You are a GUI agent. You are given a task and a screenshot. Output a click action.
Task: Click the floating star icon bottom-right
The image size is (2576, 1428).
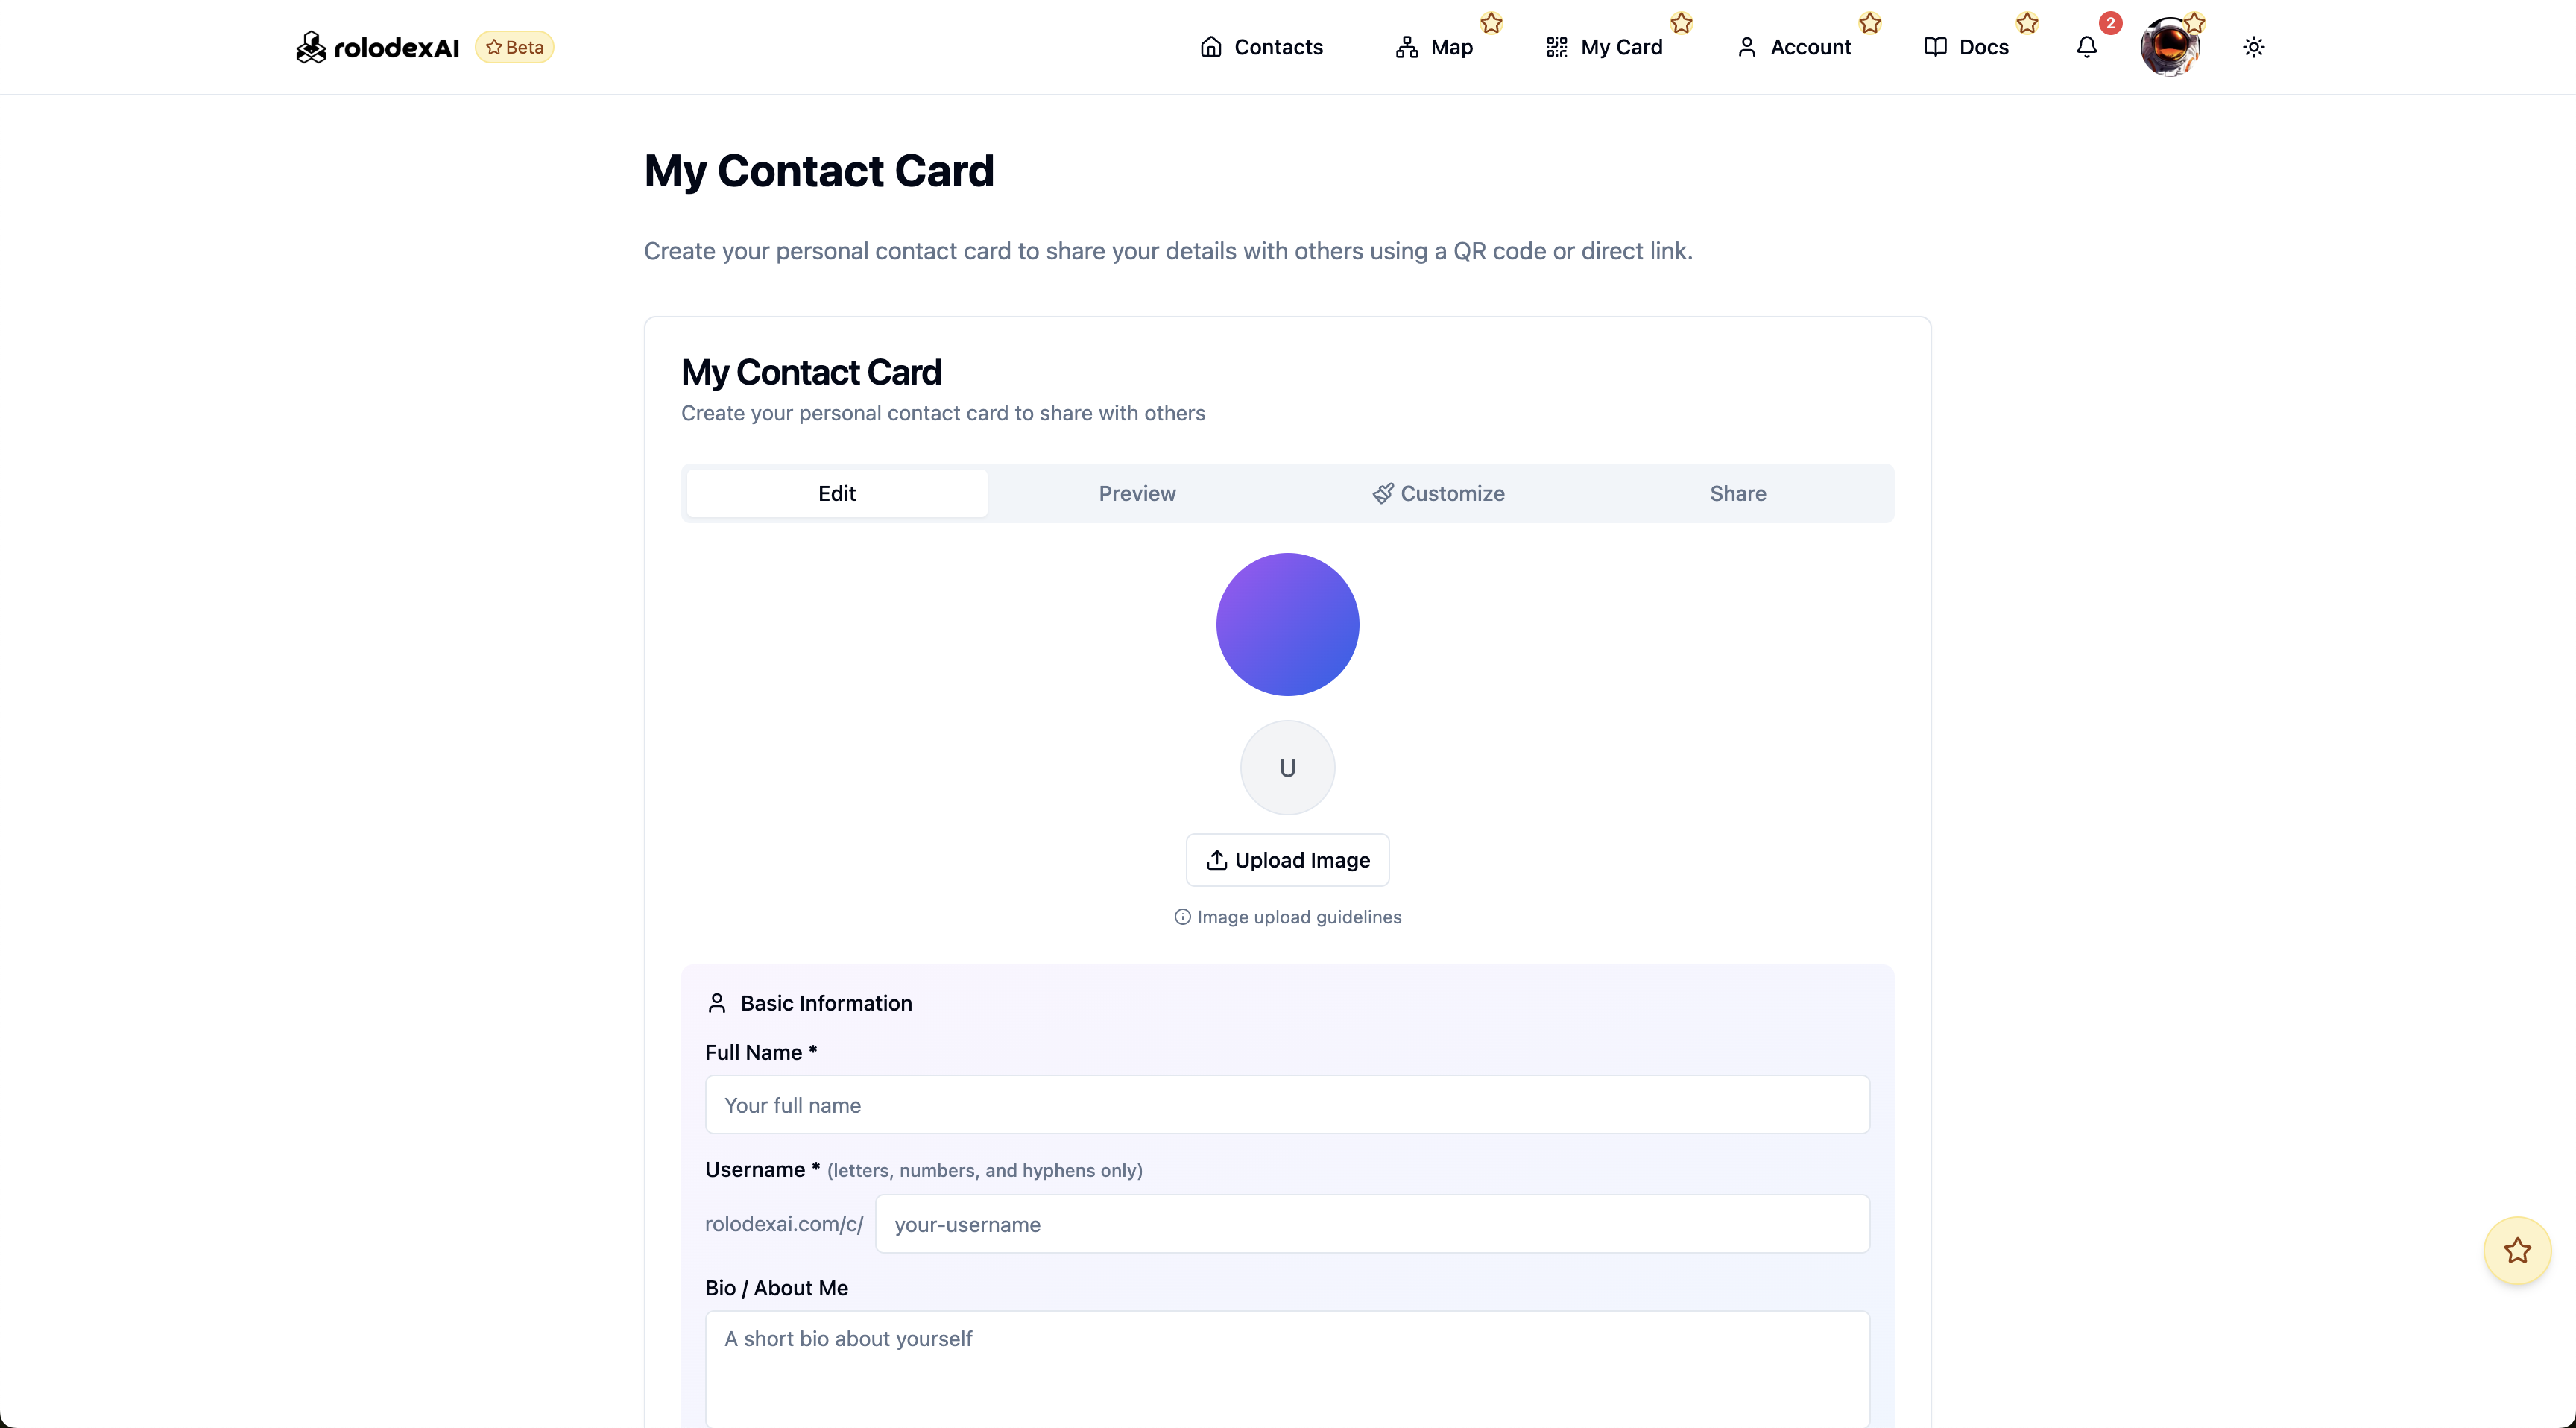tap(2517, 1251)
